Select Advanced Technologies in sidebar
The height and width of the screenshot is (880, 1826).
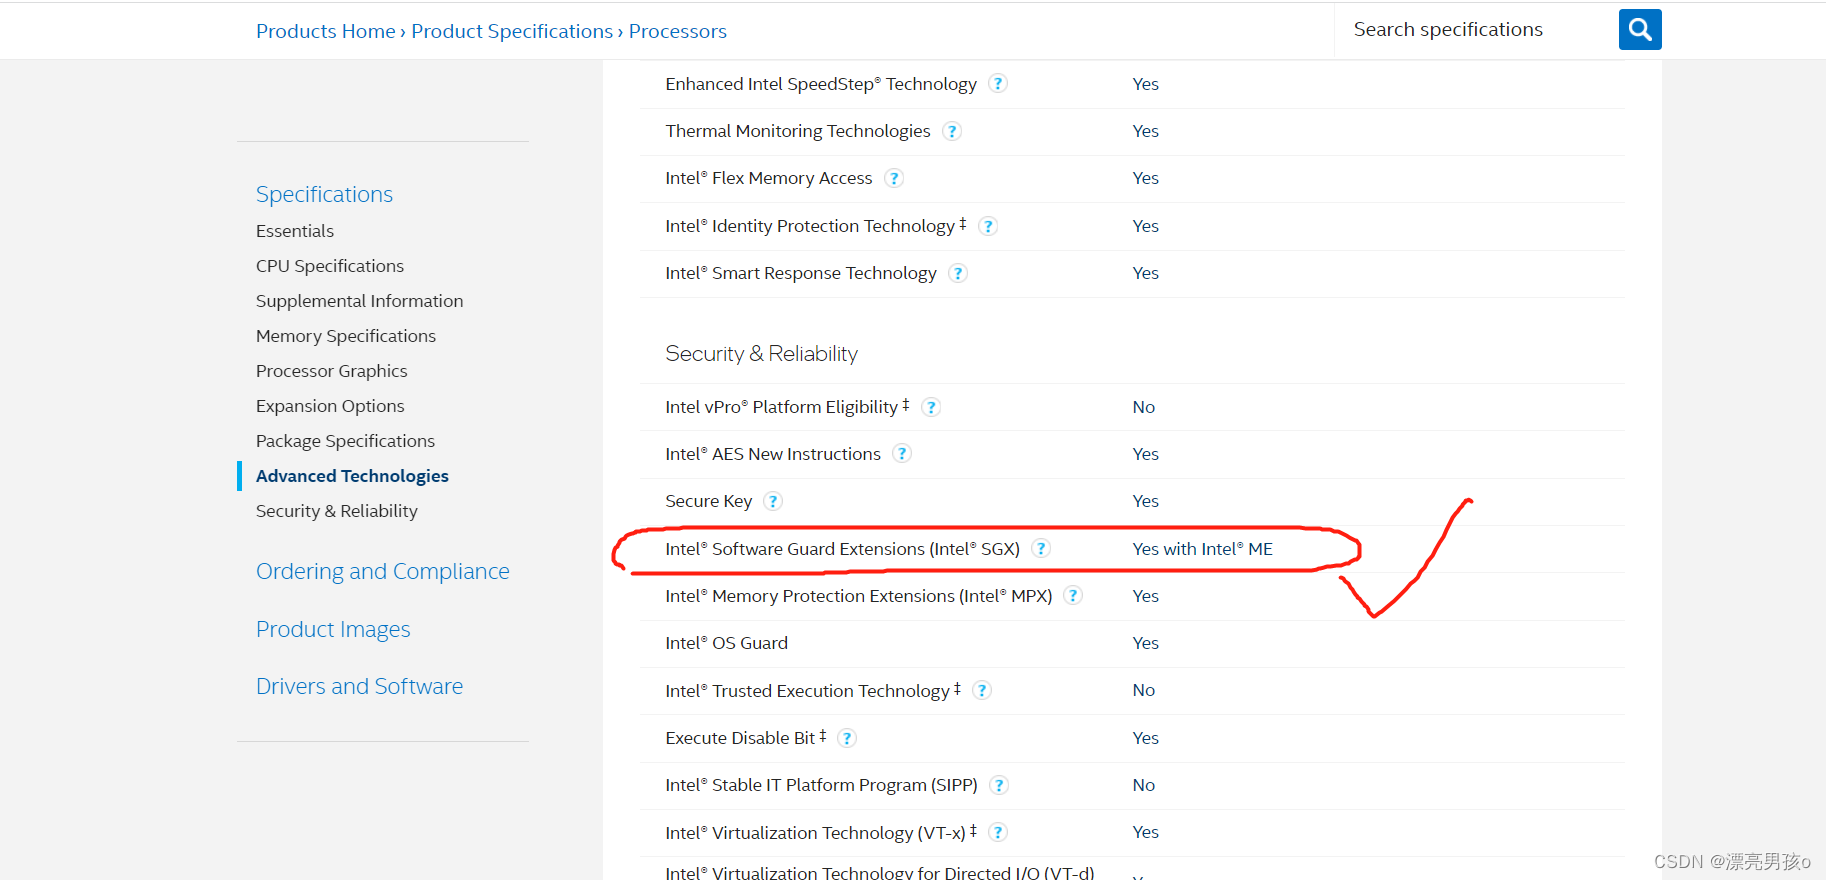[352, 476]
